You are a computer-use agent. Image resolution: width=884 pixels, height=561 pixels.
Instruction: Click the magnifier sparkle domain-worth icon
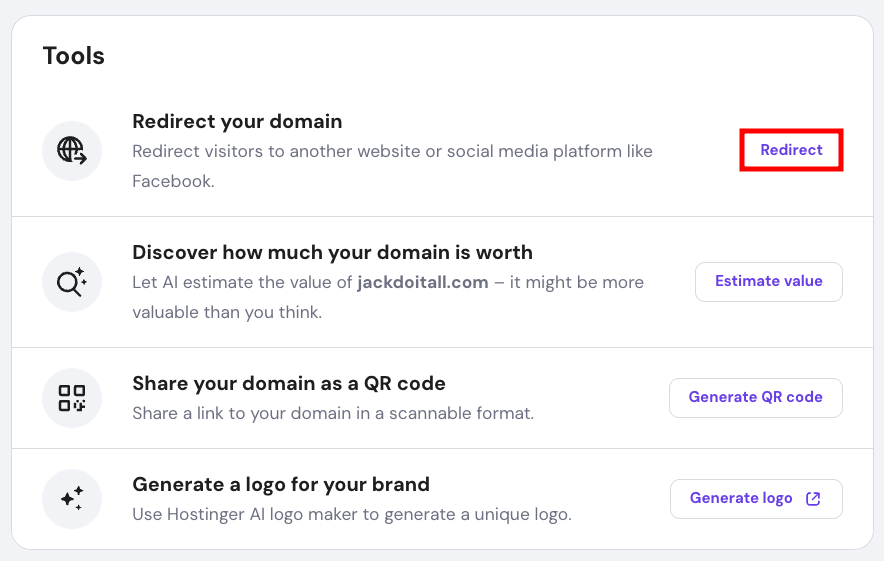pyautogui.click(x=72, y=282)
